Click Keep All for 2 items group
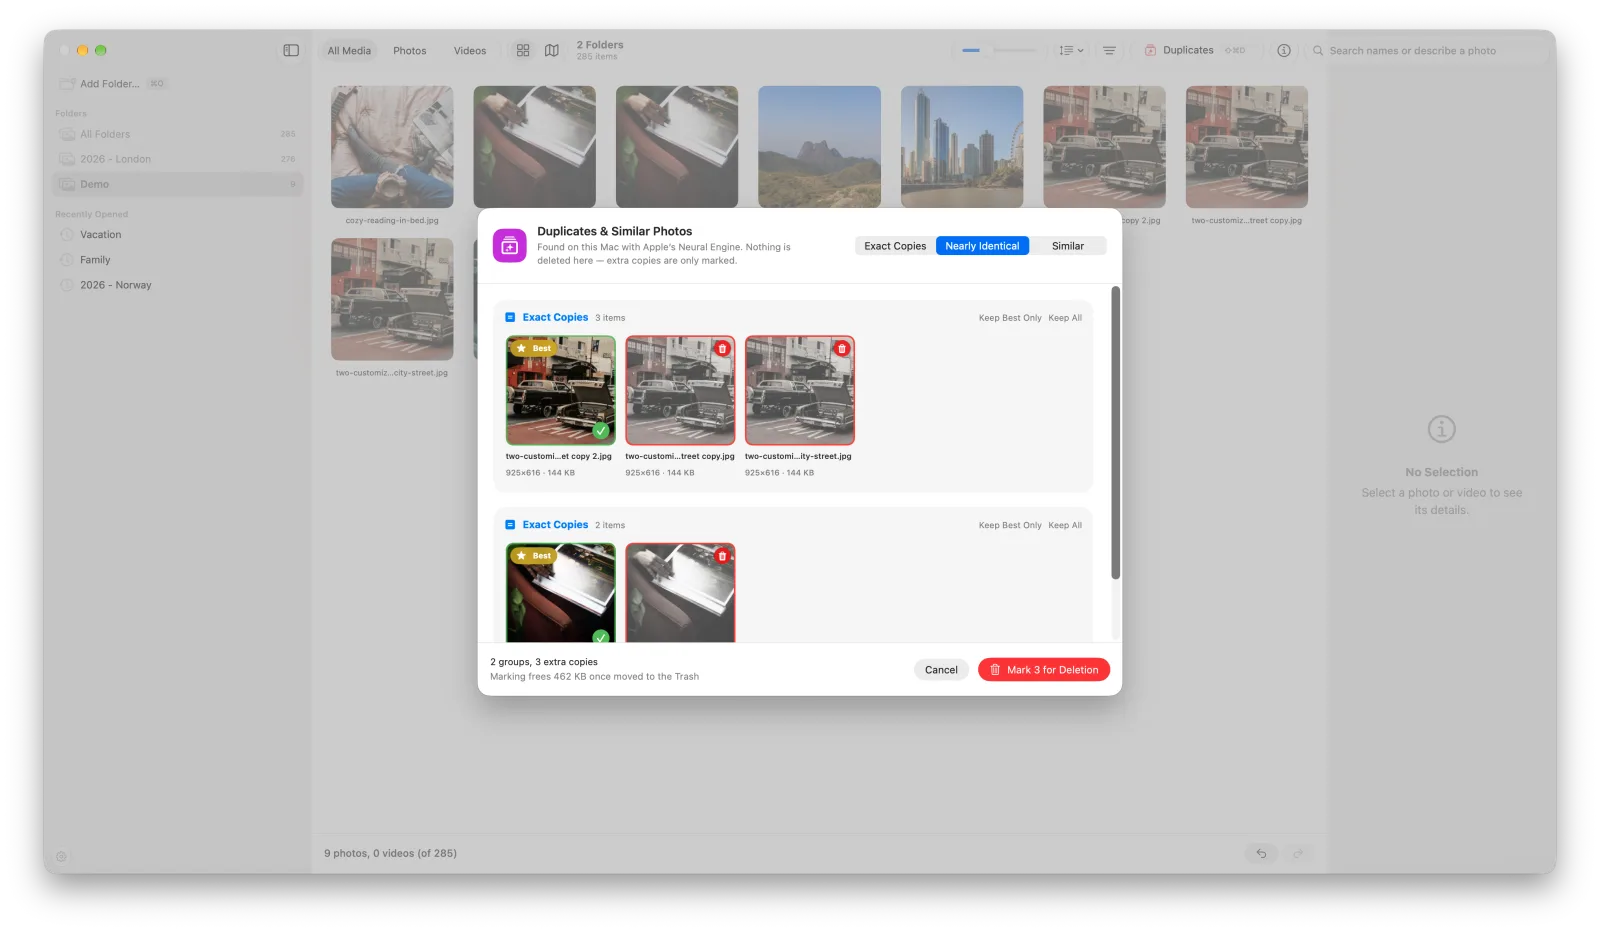The image size is (1600, 932). (x=1065, y=525)
